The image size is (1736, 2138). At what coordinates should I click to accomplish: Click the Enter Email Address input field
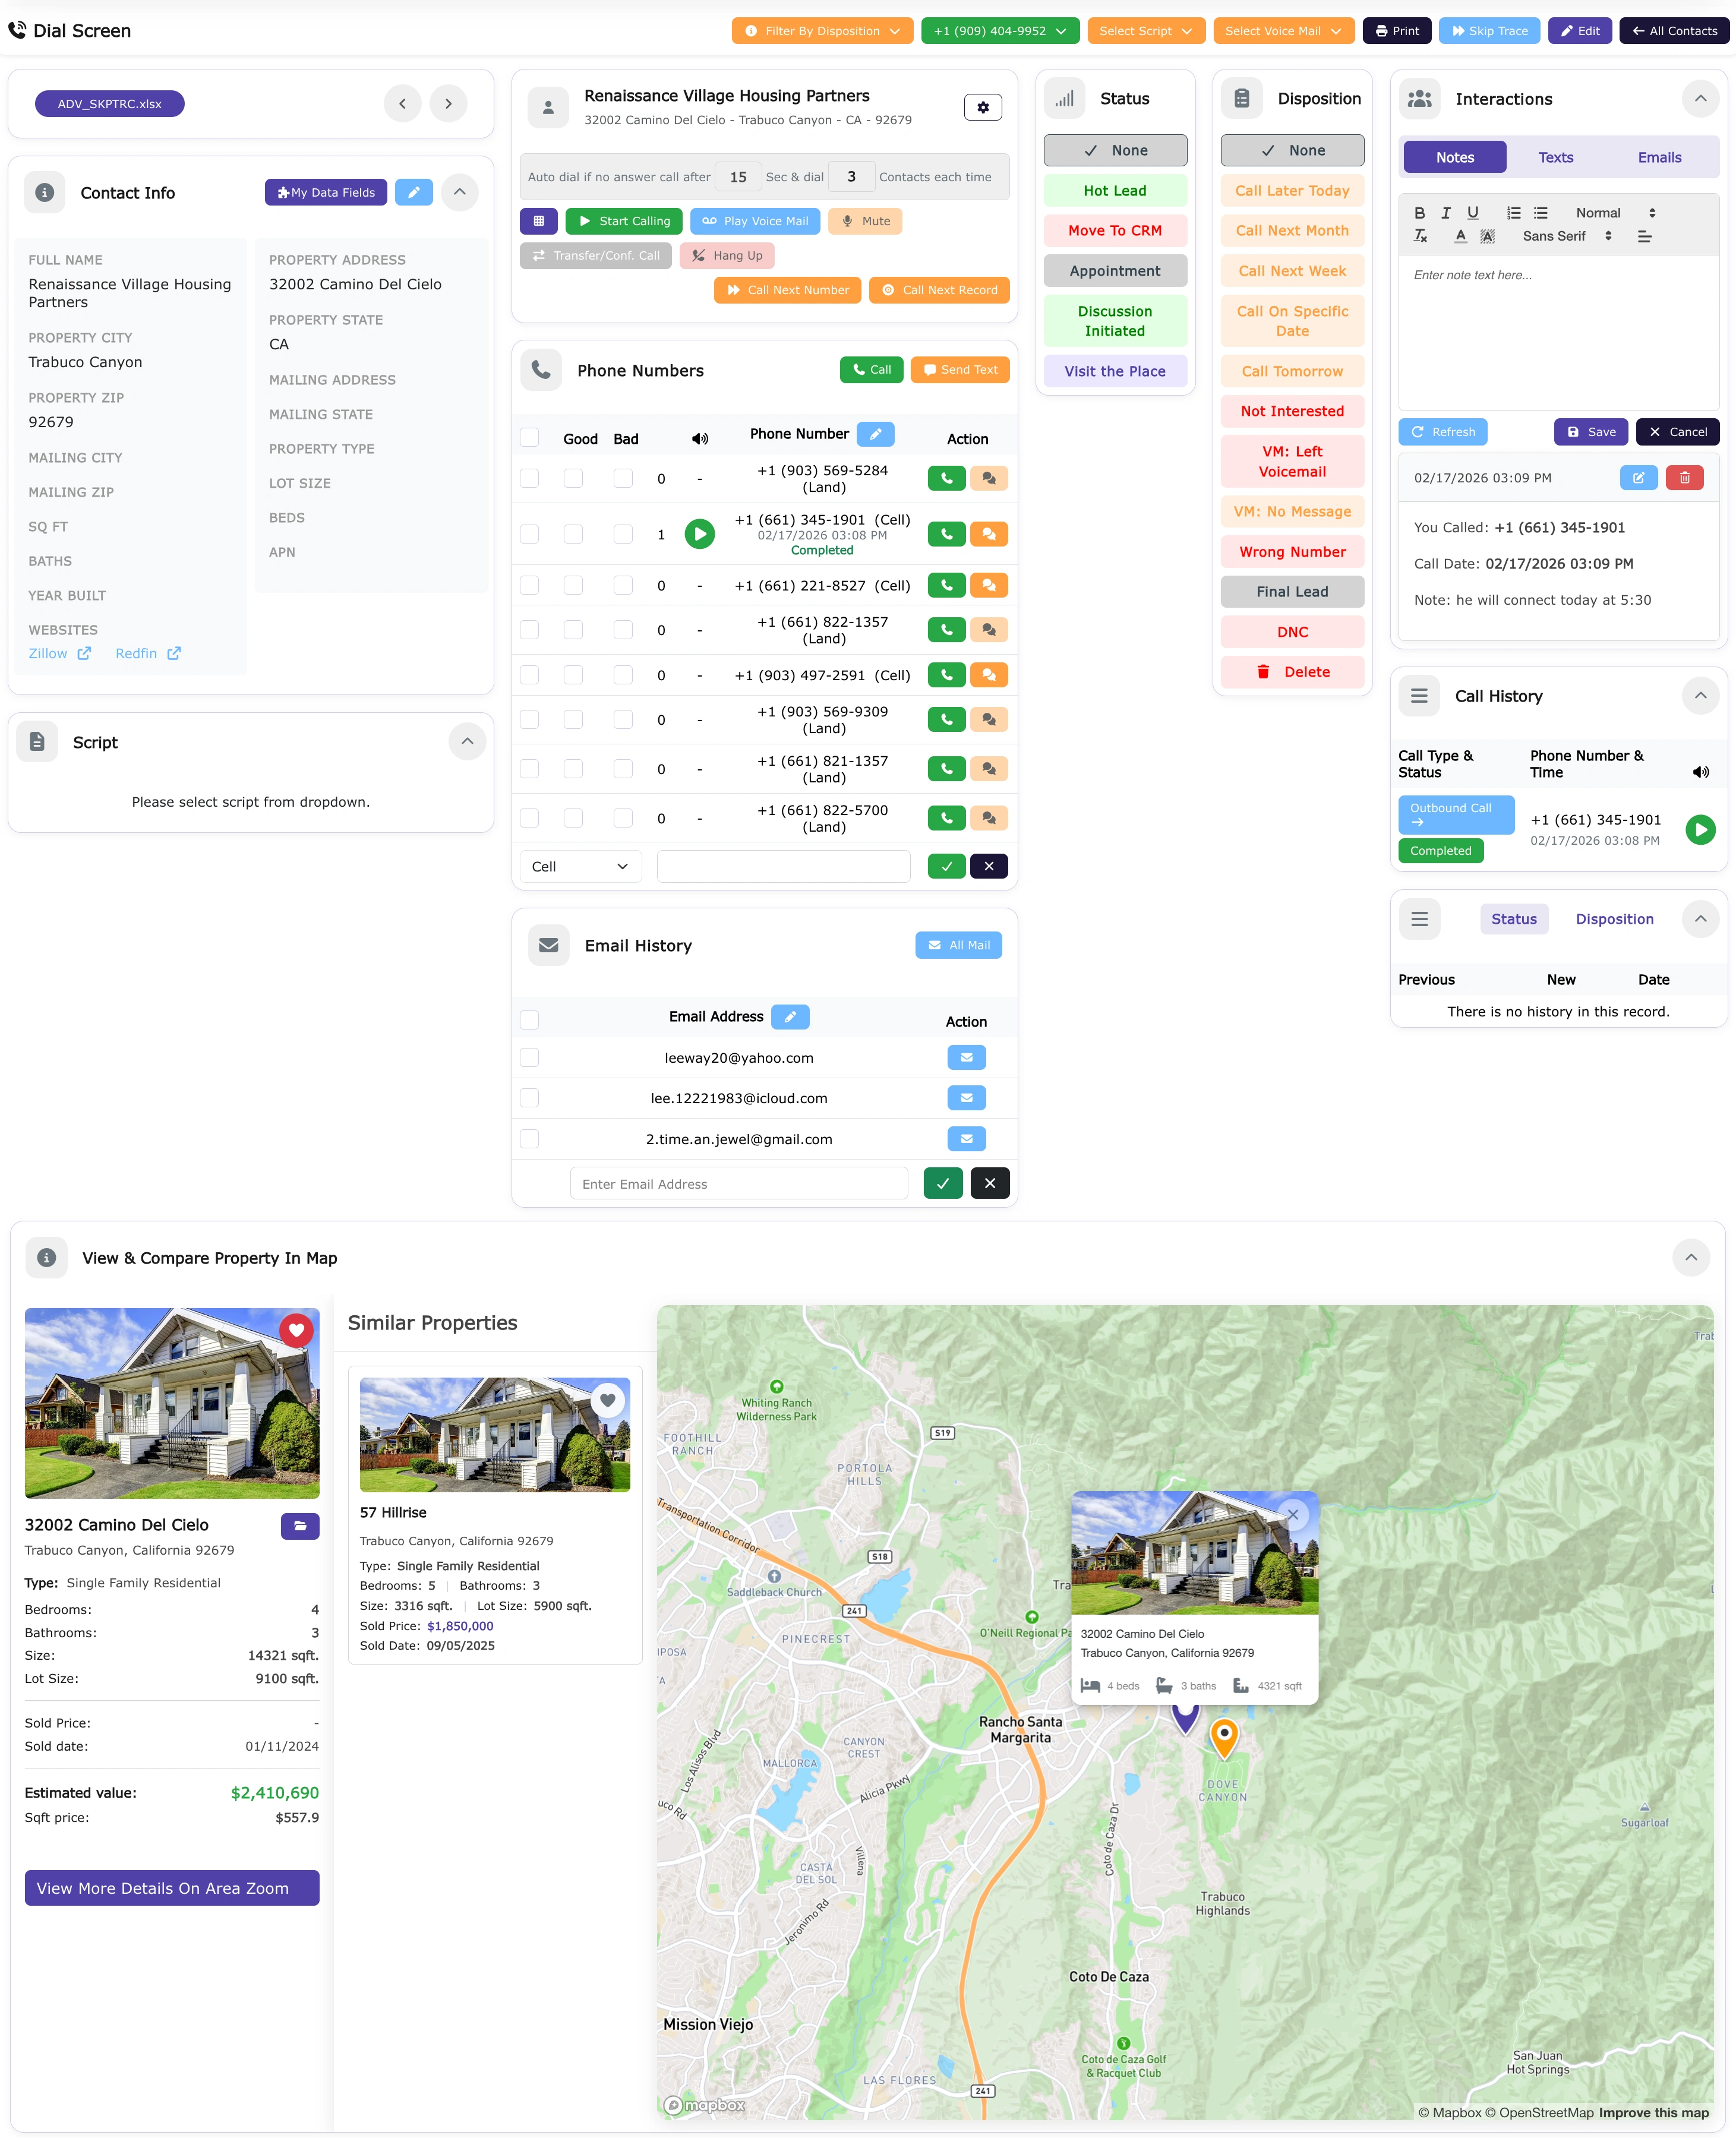coord(739,1183)
